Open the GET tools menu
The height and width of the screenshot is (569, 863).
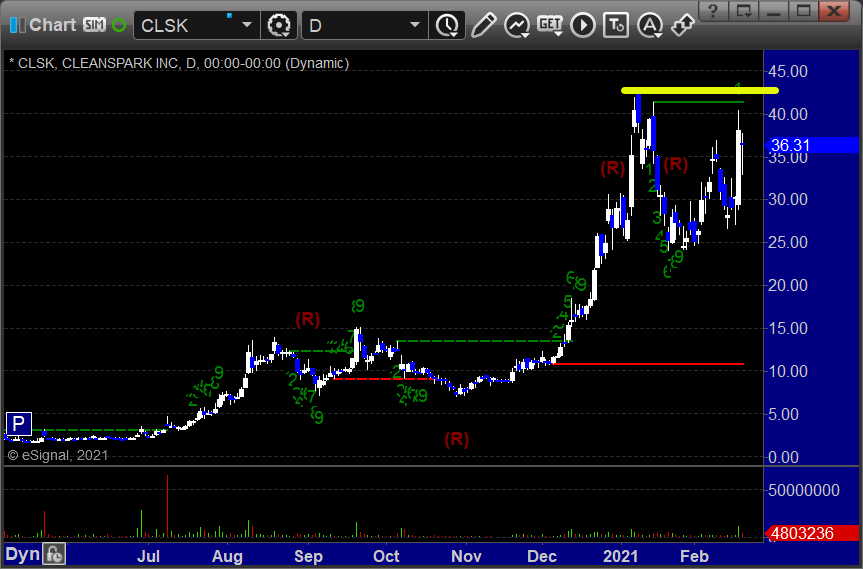coord(550,25)
